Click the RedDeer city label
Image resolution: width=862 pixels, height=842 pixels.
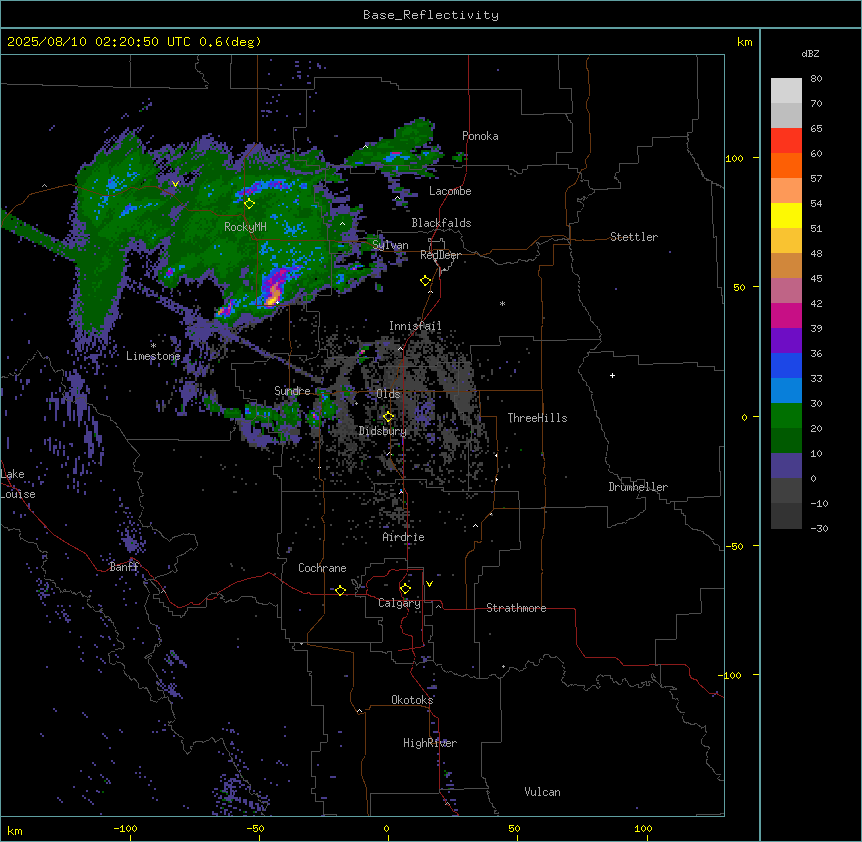(440, 255)
